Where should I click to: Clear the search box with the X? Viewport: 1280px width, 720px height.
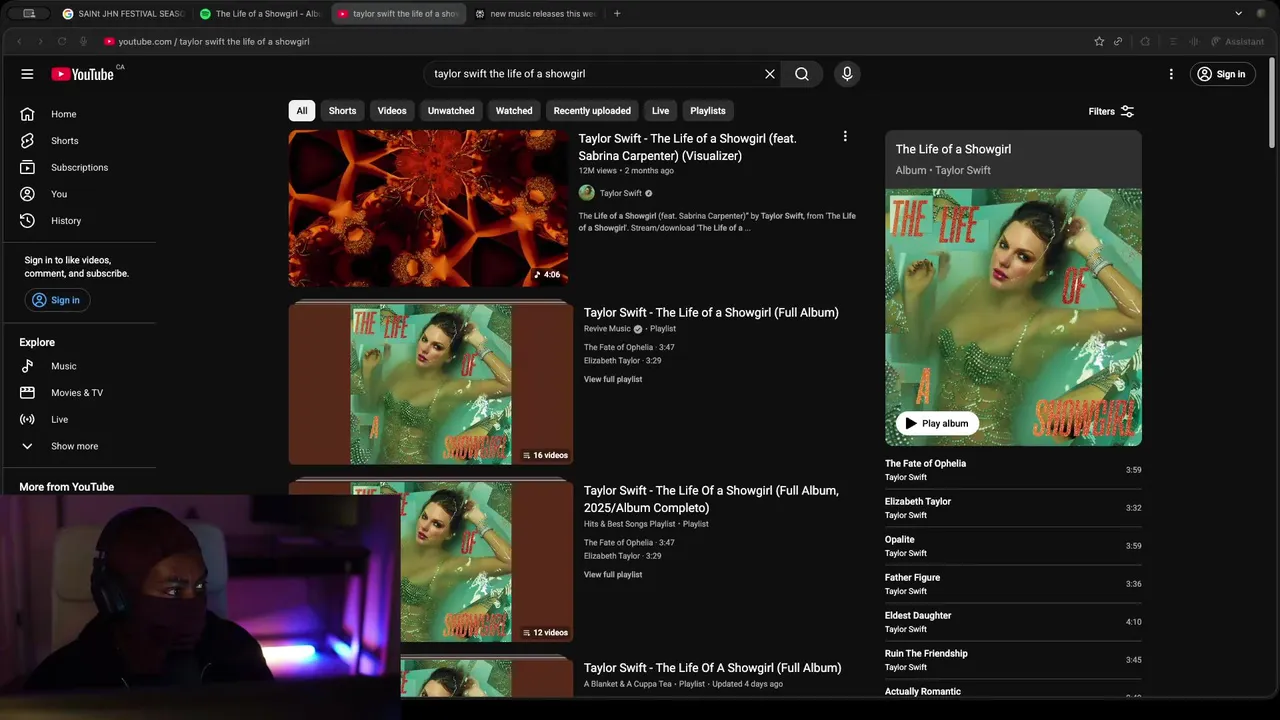pyautogui.click(x=770, y=74)
